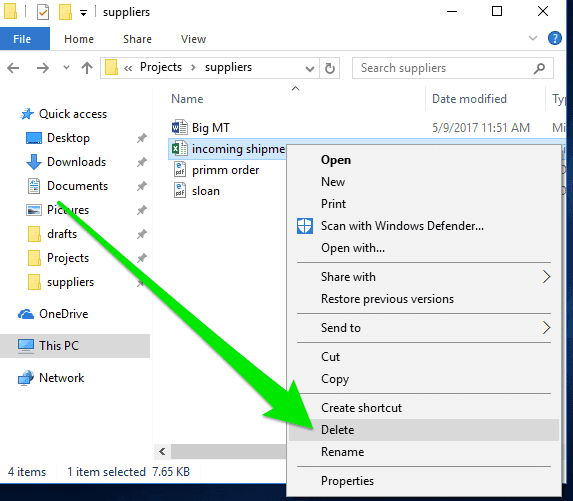
Task: Click the search magnifier icon
Action: point(539,68)
